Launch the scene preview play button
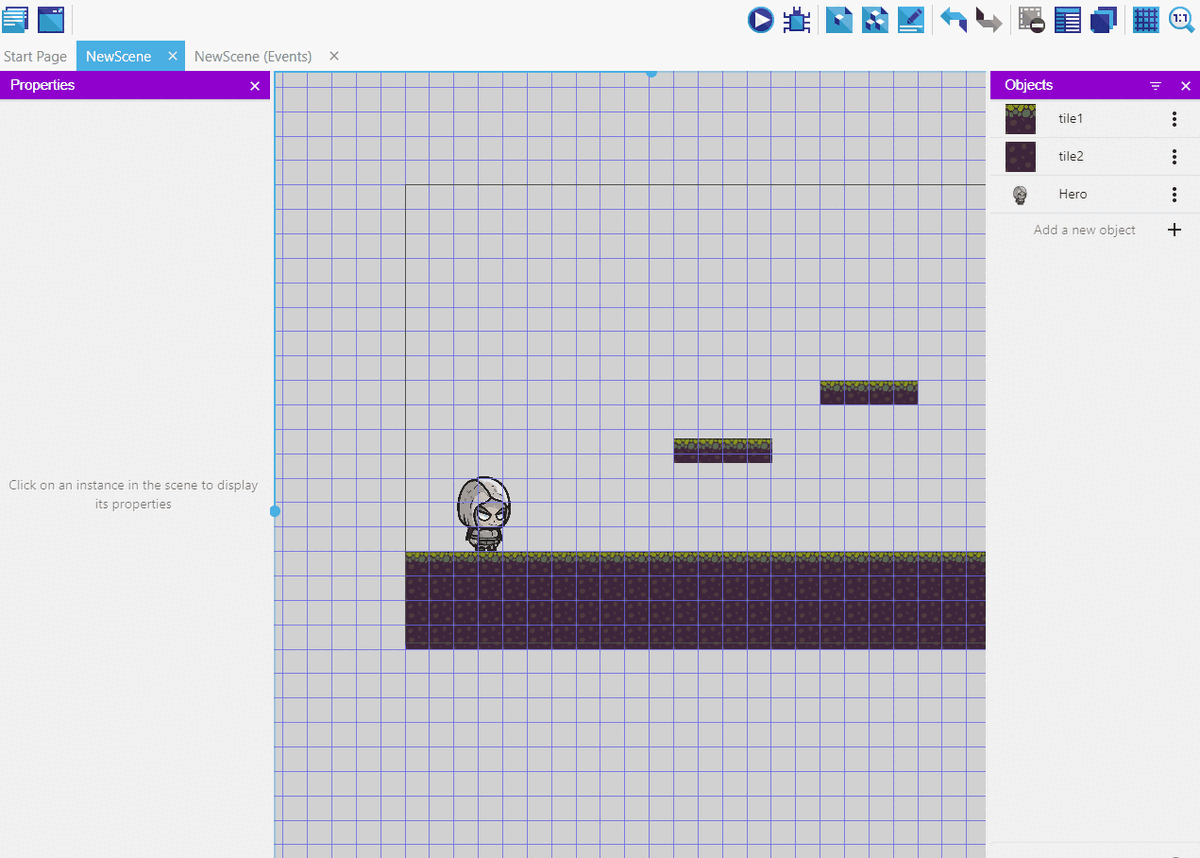This screenshot has width=1200, height=858. point(761,19)
